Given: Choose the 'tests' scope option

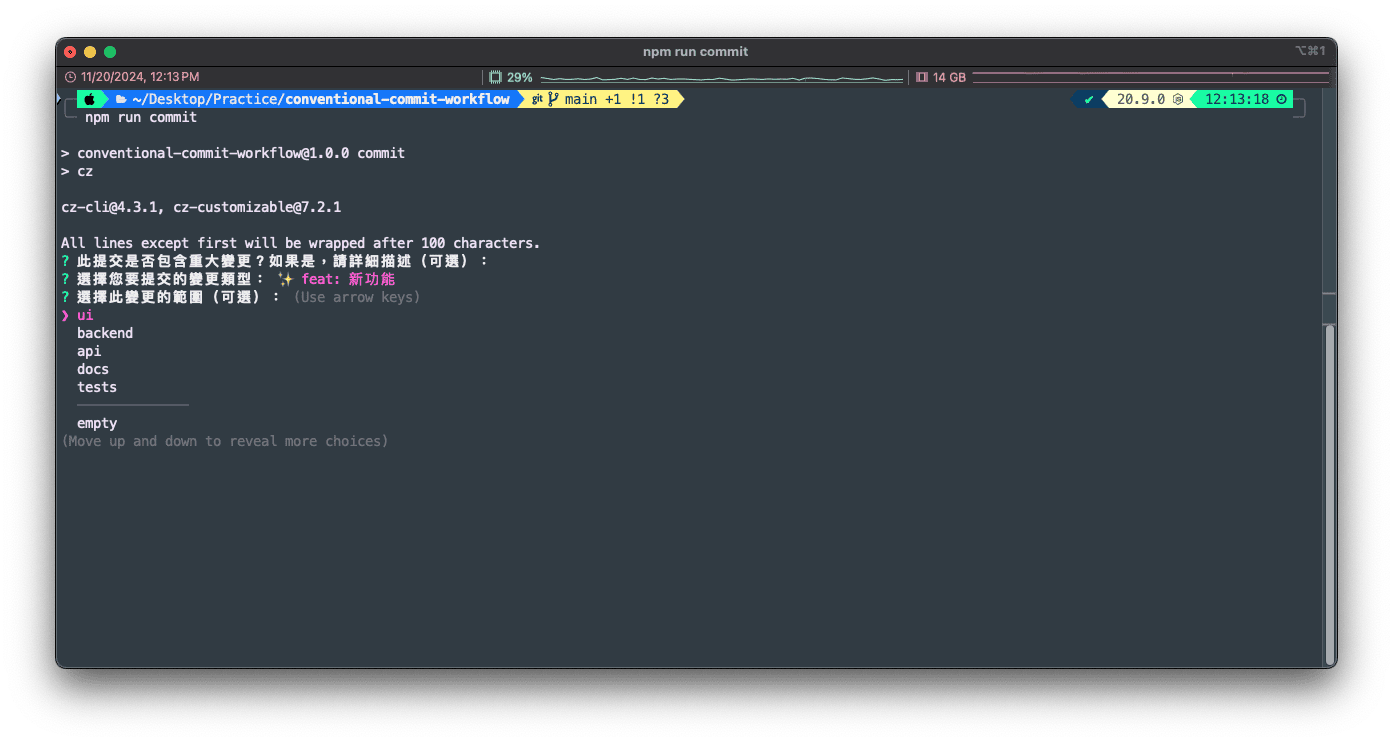Looking at the screenshot, I should [97, 387].
